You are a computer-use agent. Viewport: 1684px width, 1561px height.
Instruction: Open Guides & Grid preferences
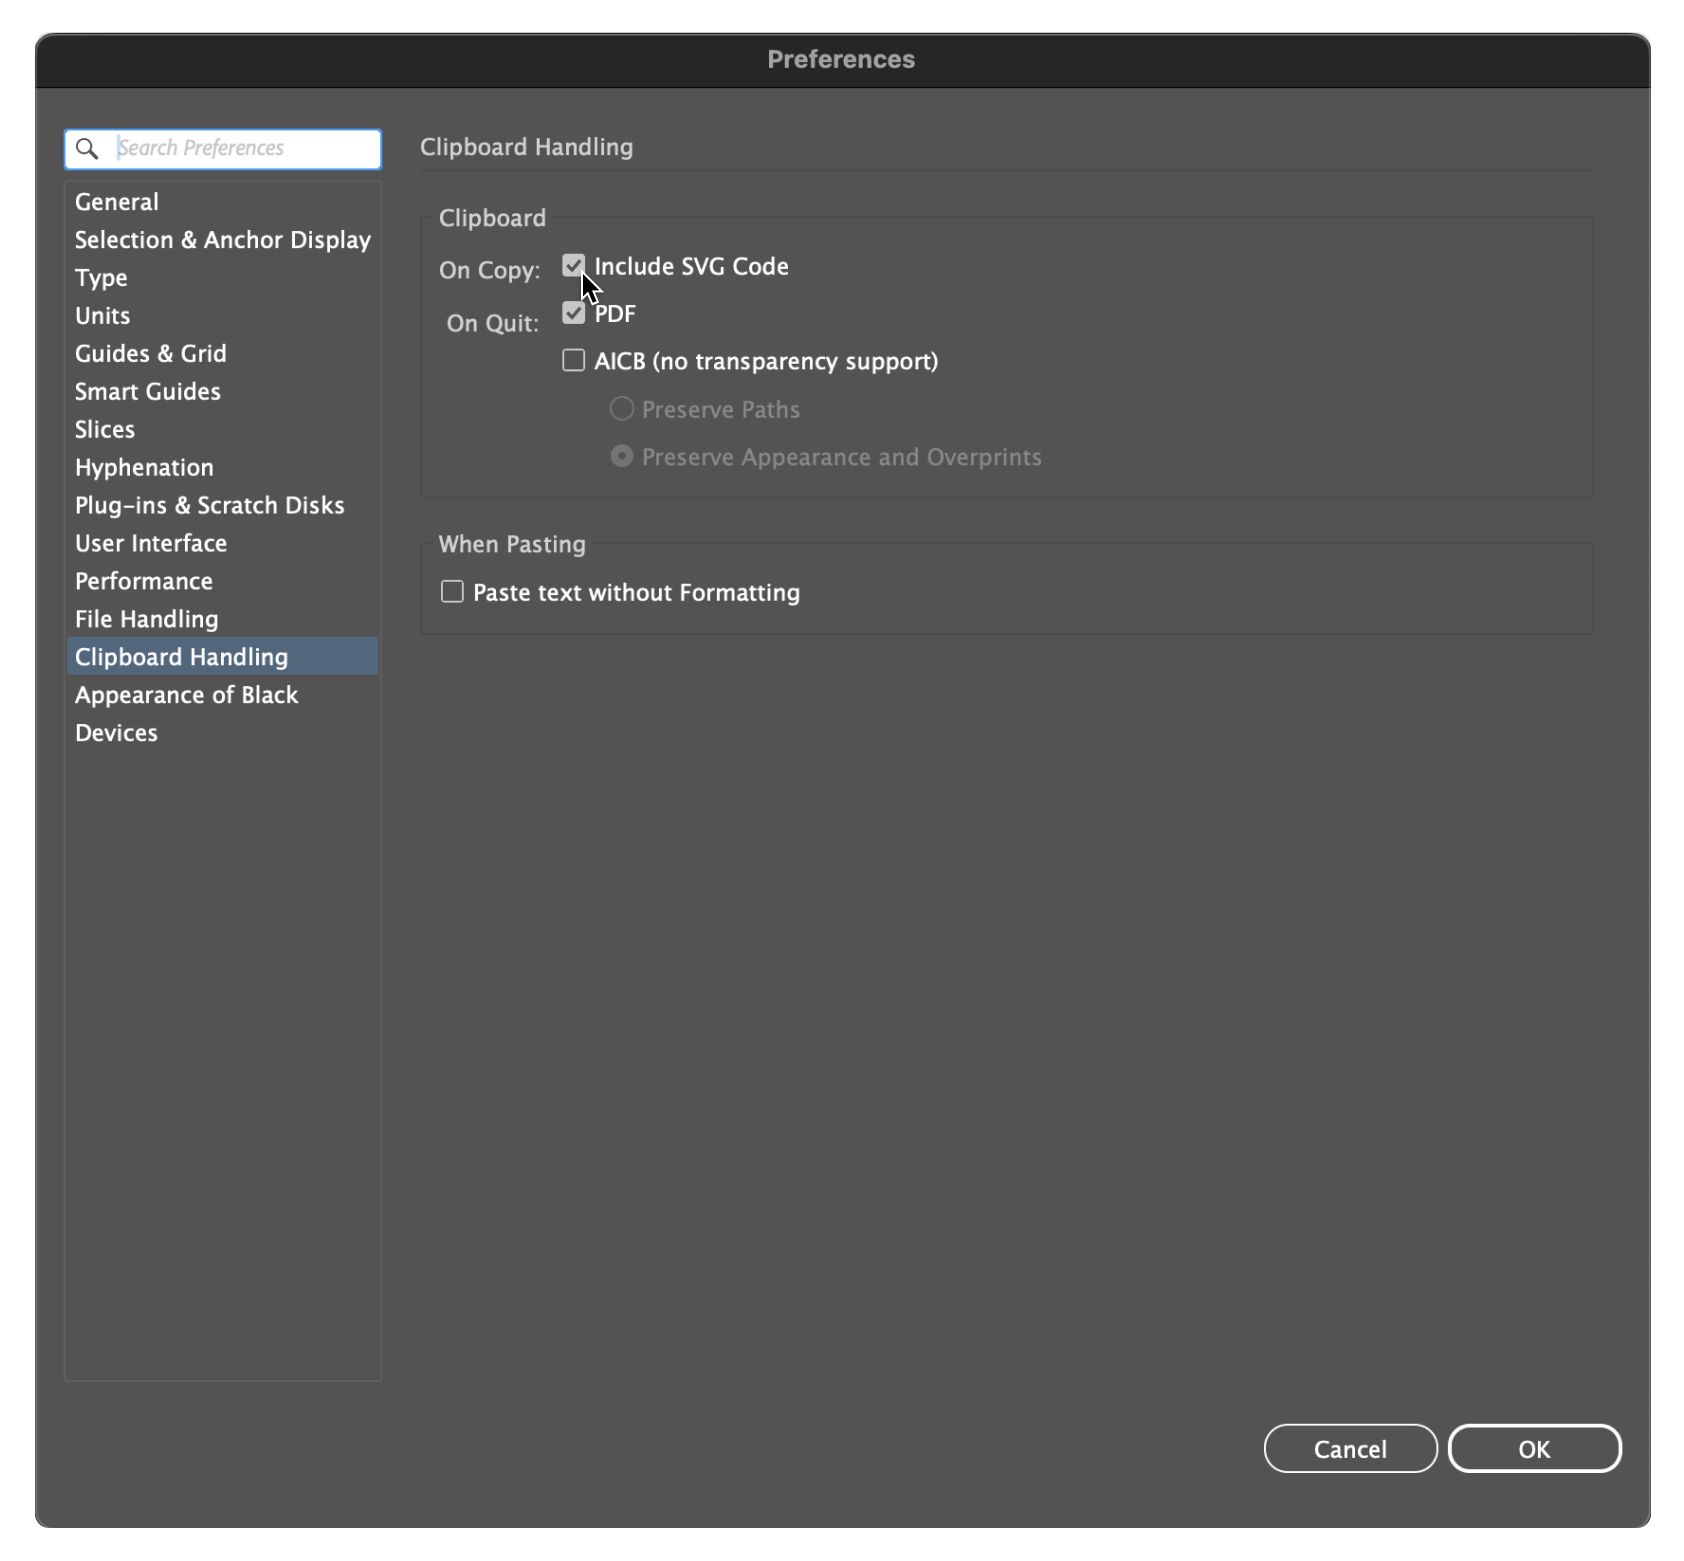click(150, 353)
